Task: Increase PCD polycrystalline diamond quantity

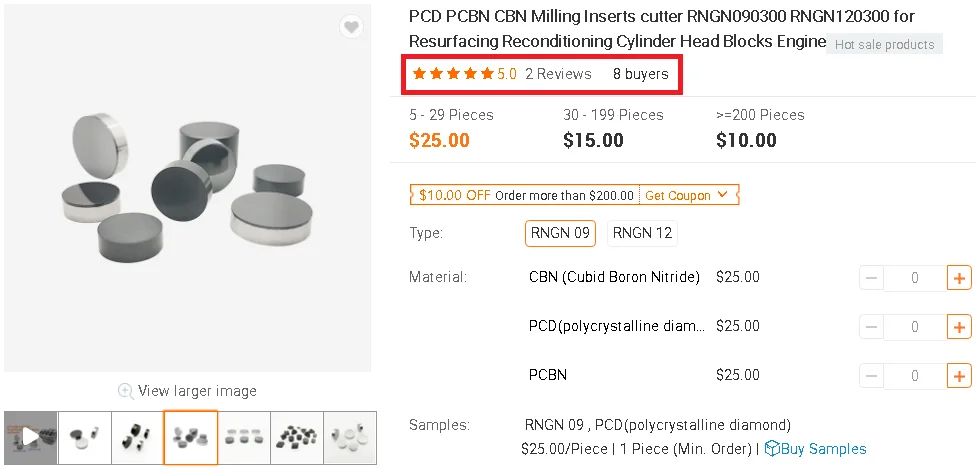Action: tap(959, 327)
